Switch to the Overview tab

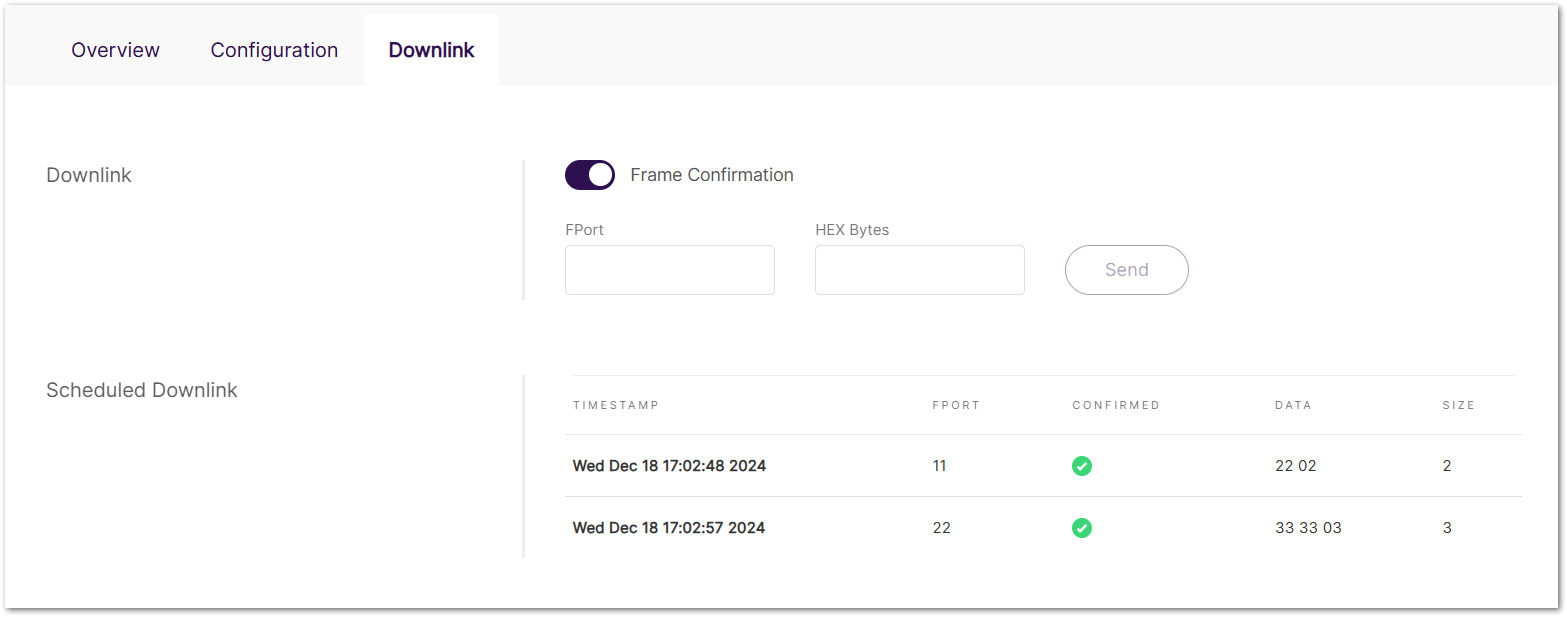(115, 50)
